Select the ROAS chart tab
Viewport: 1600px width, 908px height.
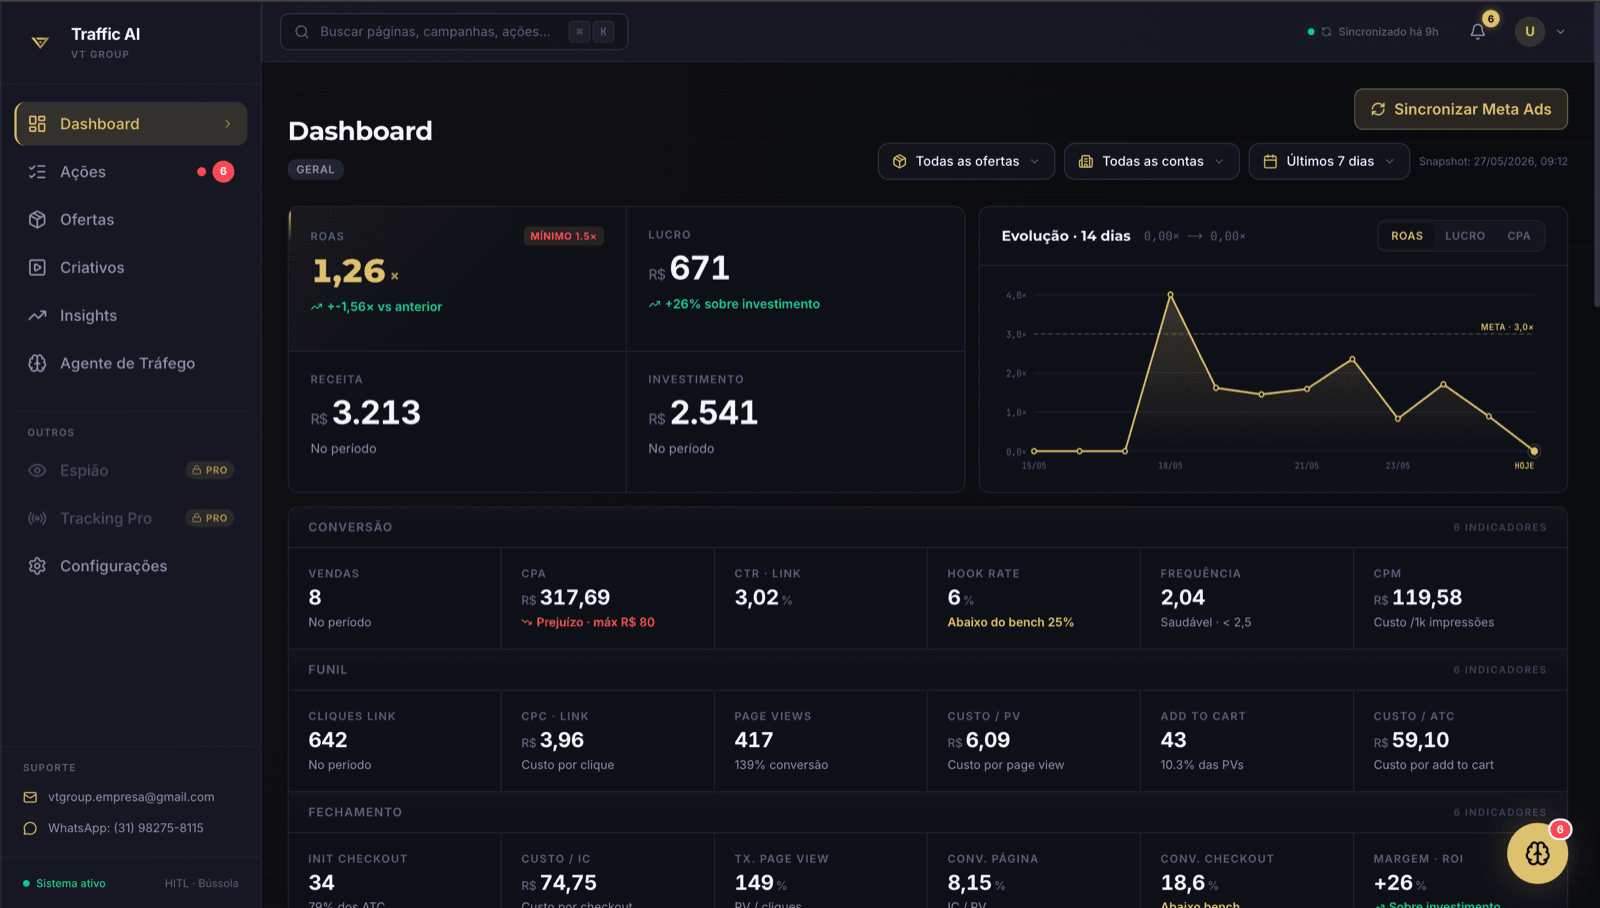pos(1406,236)
